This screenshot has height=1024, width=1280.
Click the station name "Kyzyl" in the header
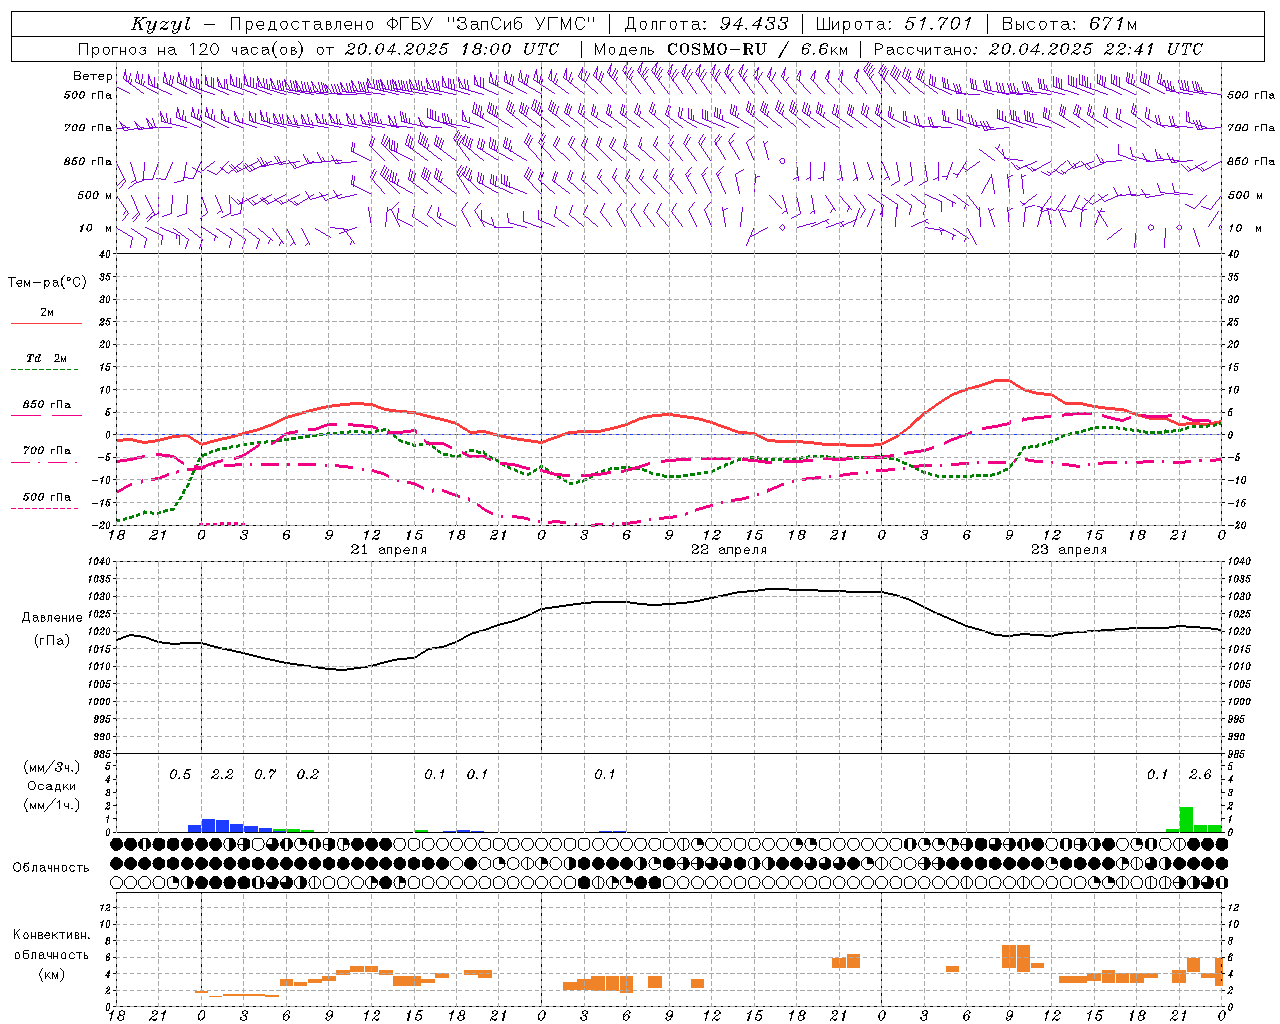click(161, 24)
